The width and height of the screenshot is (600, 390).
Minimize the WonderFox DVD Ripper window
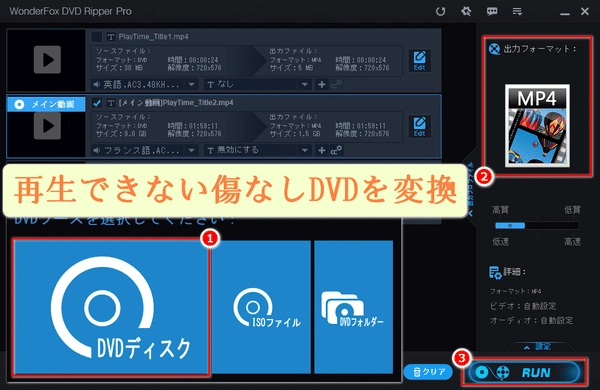pyautogui.click(x=565, y=13)
